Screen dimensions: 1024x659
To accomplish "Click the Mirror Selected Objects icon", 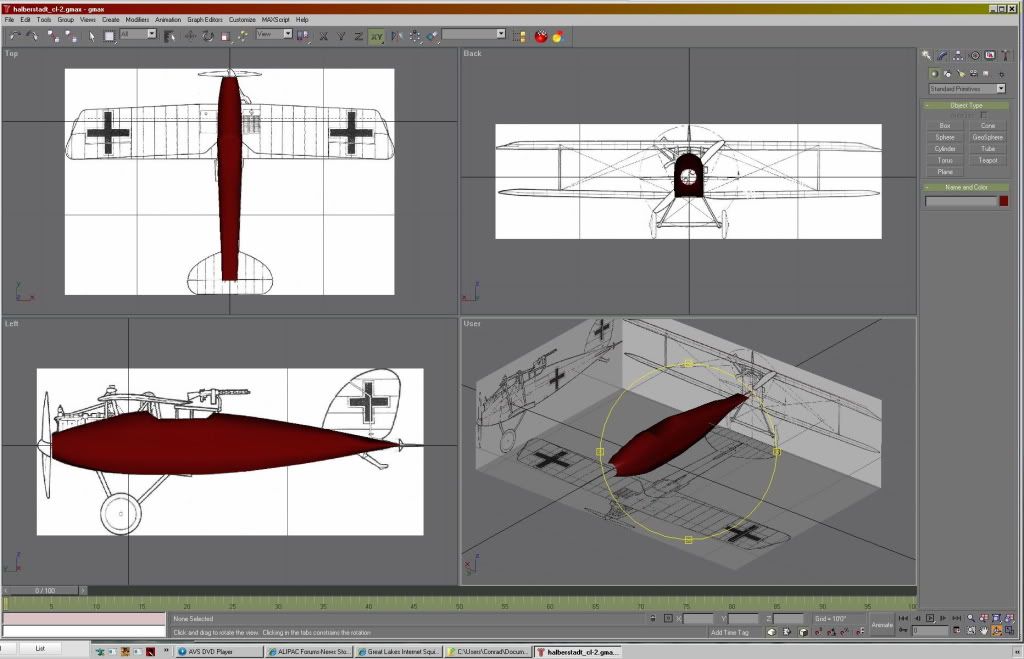I will pyautogui.click(x=396, y=37).
